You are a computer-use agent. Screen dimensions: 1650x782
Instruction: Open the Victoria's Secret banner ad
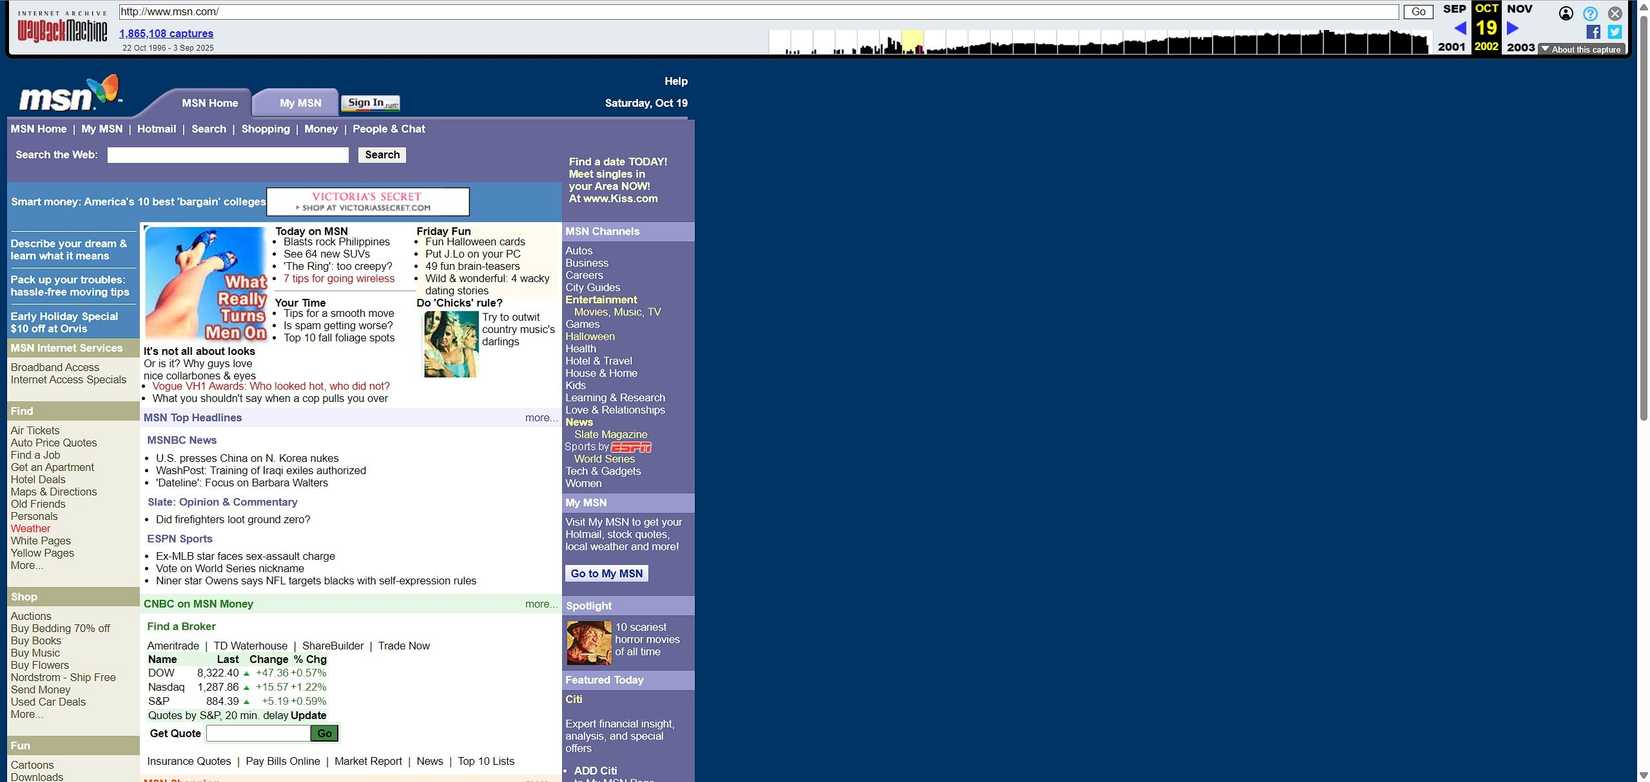[x=367, y=202]
